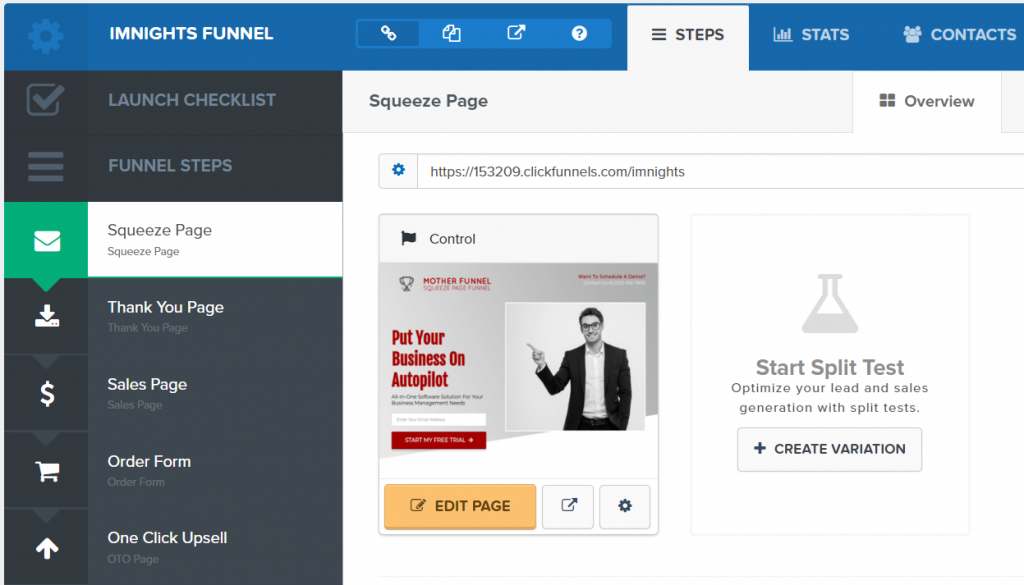
Task: Select the Thank You Page step
Action: point(215,316)
